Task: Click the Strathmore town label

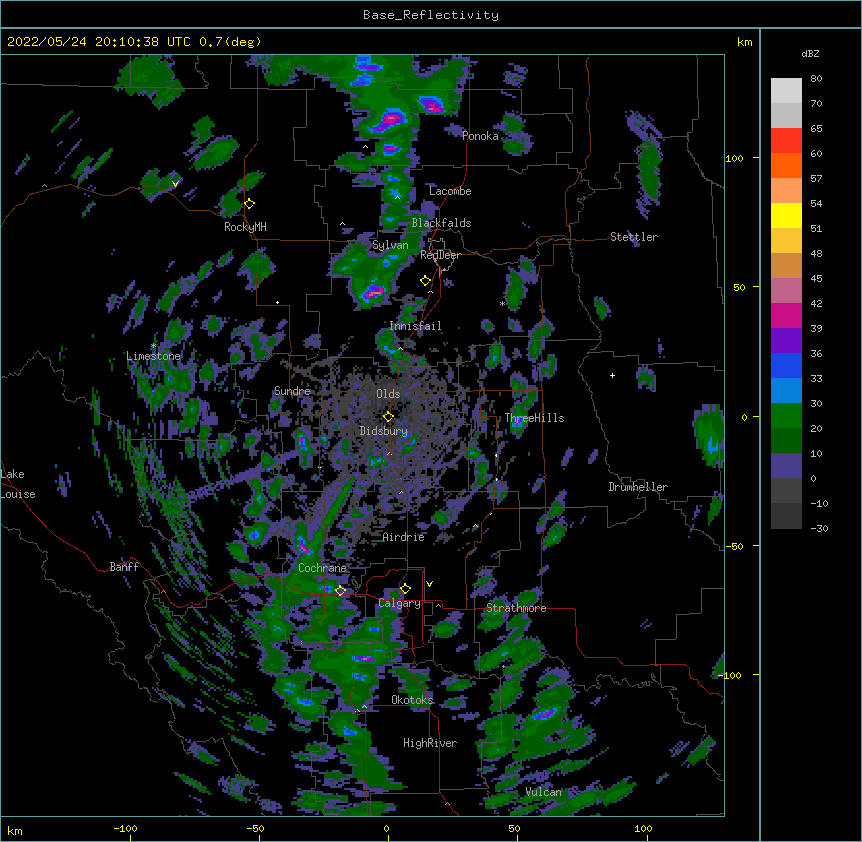Action: point(516,608)
